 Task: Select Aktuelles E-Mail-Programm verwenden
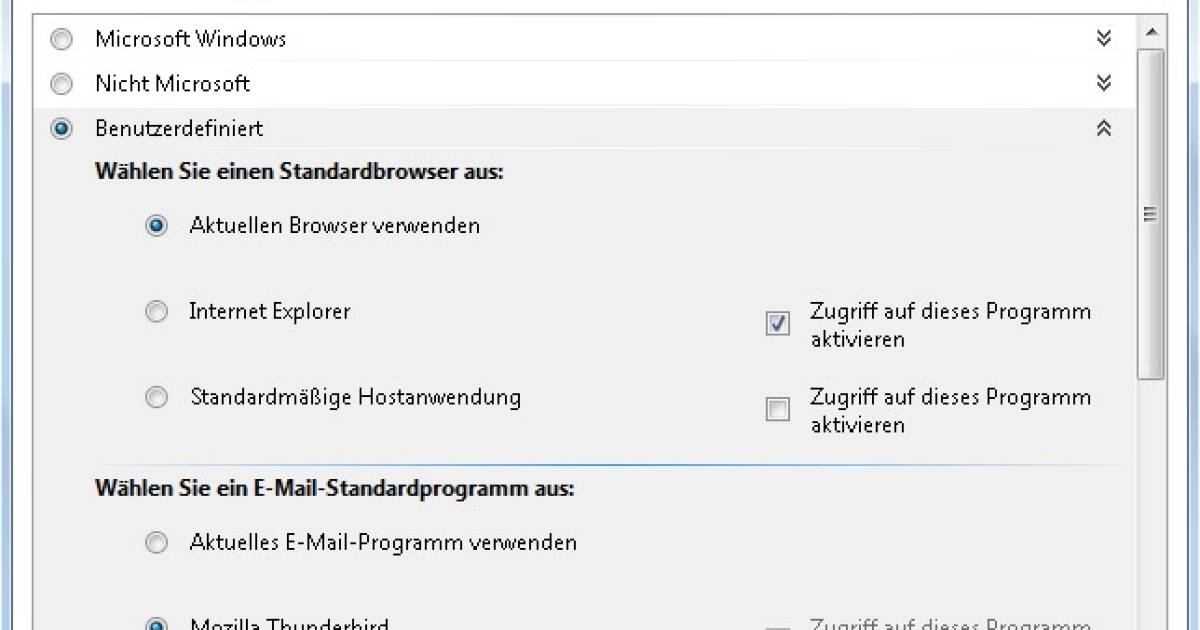click(156, 542)
